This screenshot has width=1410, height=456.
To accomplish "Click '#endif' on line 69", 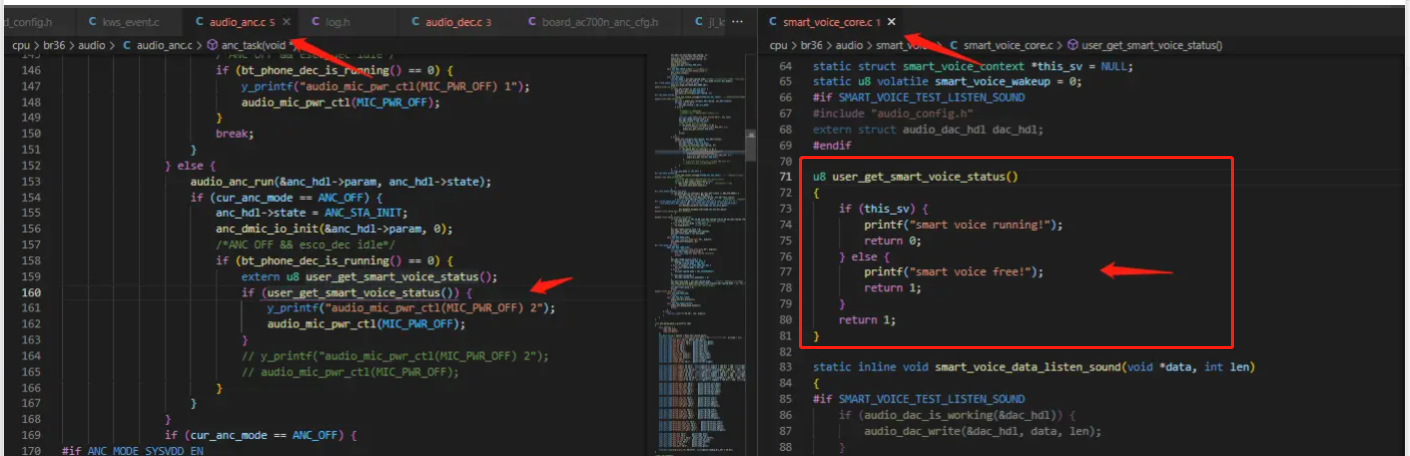I will (832, 145).
